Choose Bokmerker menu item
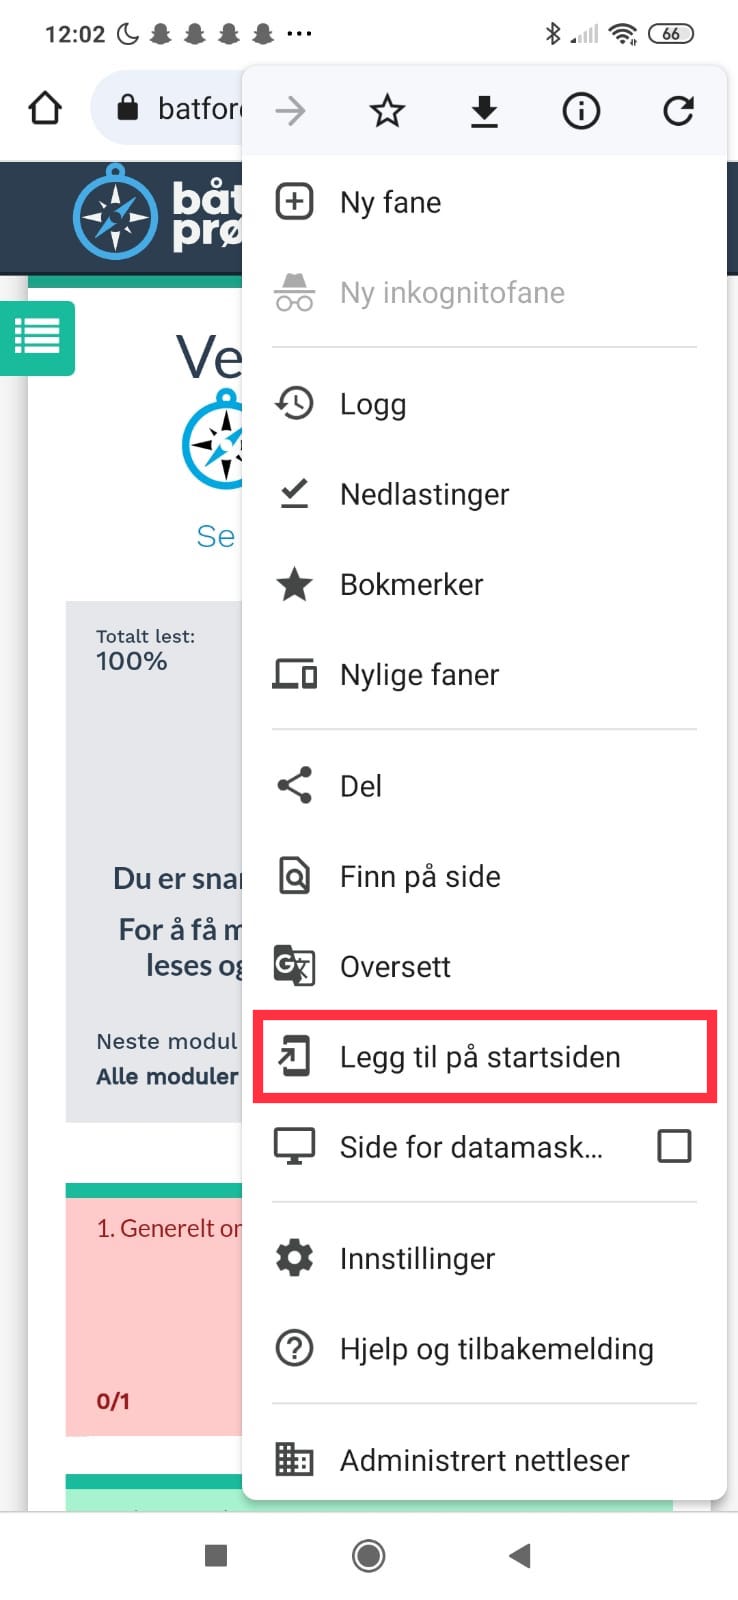738x1600 pixels. click(484, 584)
